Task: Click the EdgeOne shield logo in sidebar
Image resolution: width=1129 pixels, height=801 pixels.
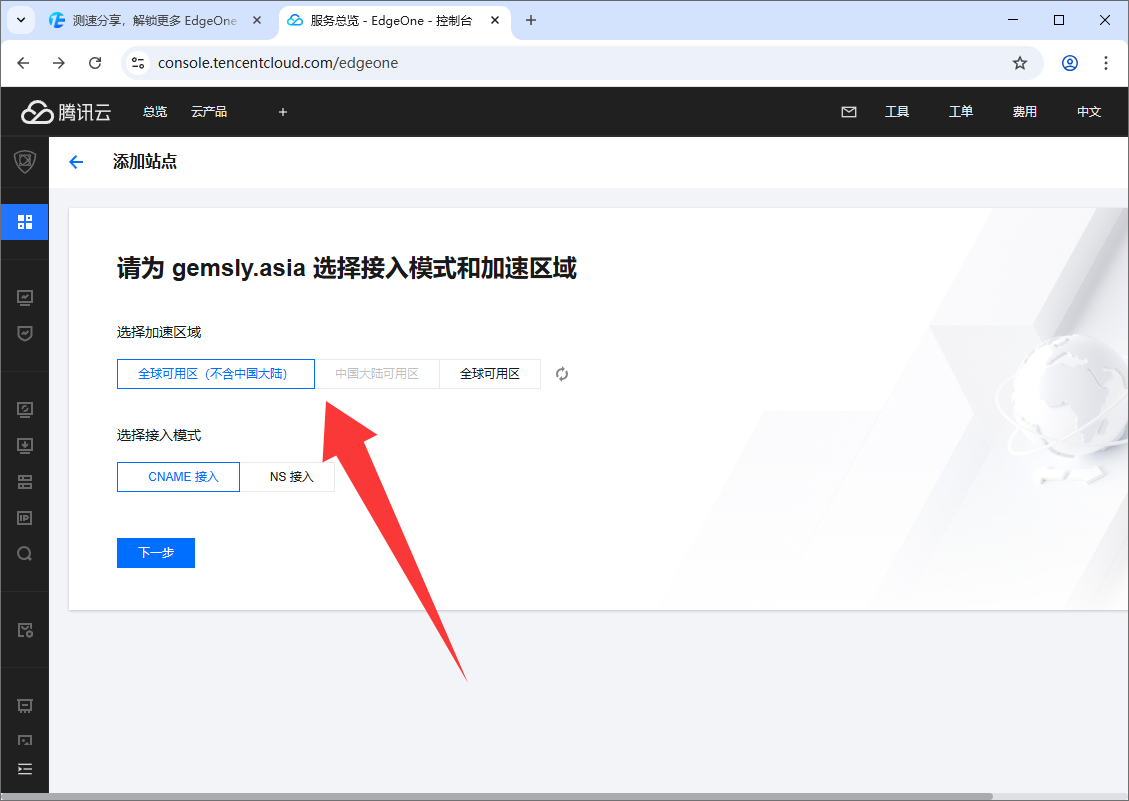Action: (24, 162)
